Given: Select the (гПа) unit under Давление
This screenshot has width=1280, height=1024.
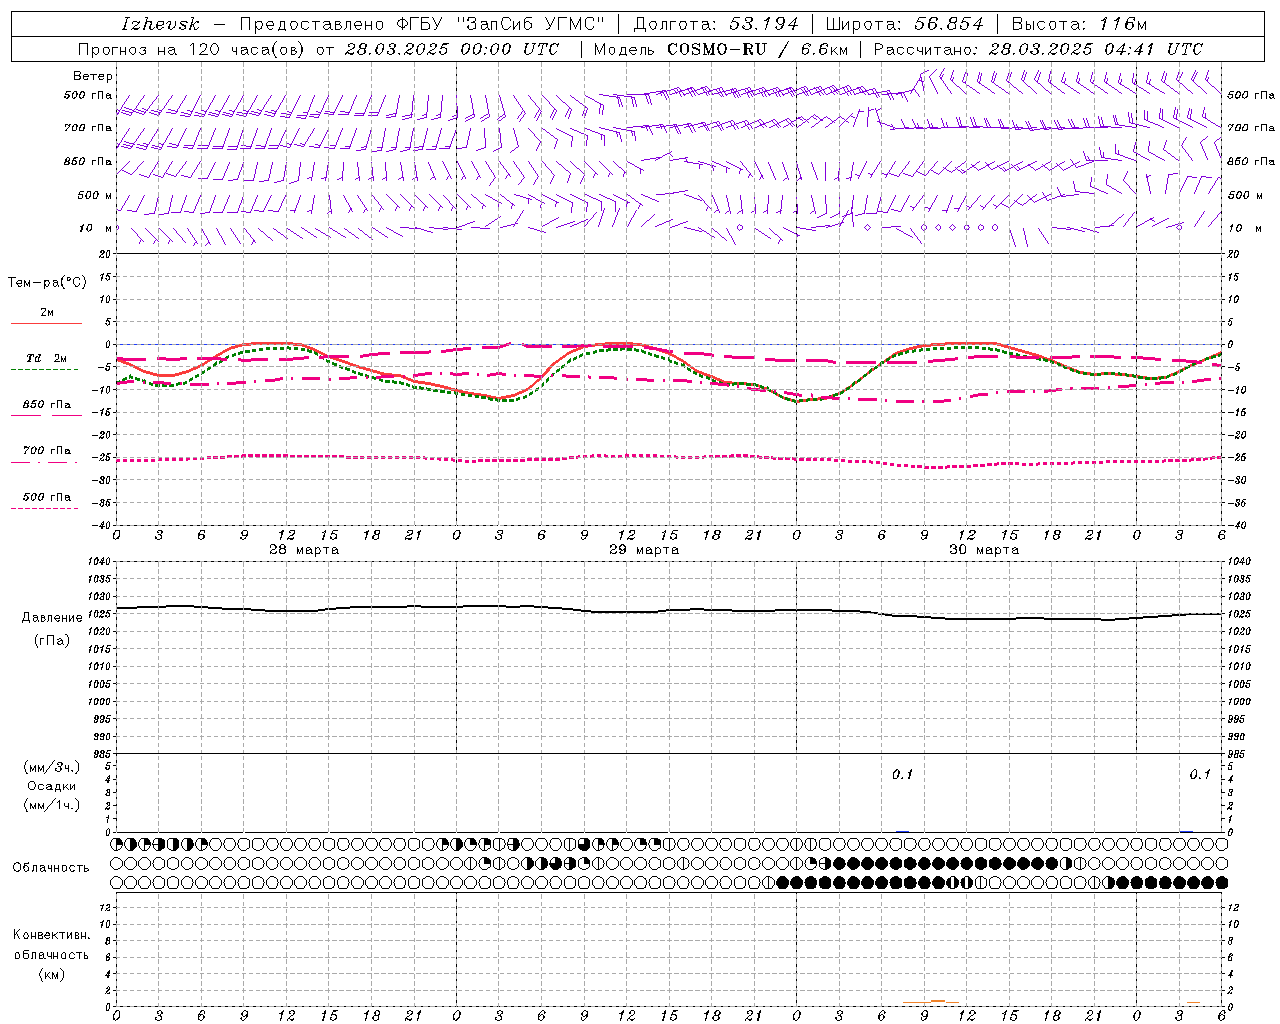Looking at the screenshot, I should (x=52, y=640).
